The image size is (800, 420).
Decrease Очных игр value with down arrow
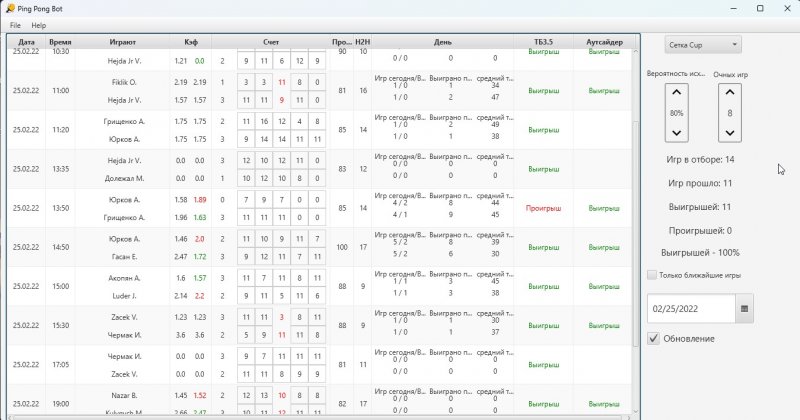730,133
